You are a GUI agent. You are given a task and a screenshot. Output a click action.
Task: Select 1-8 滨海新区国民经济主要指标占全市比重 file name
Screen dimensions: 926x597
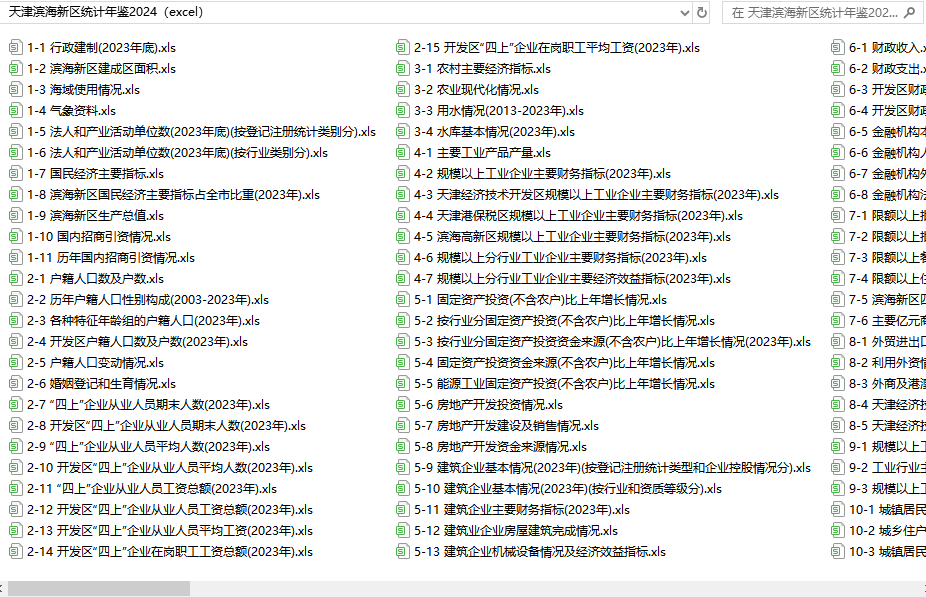coord(173,195)
